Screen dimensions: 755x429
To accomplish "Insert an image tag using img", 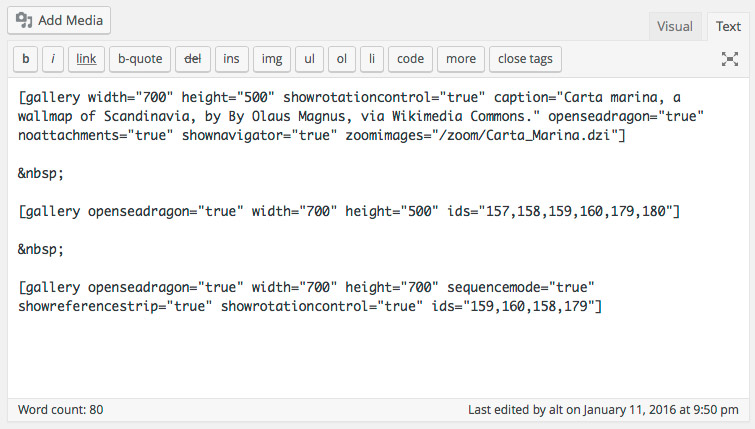I will (272, 59).
